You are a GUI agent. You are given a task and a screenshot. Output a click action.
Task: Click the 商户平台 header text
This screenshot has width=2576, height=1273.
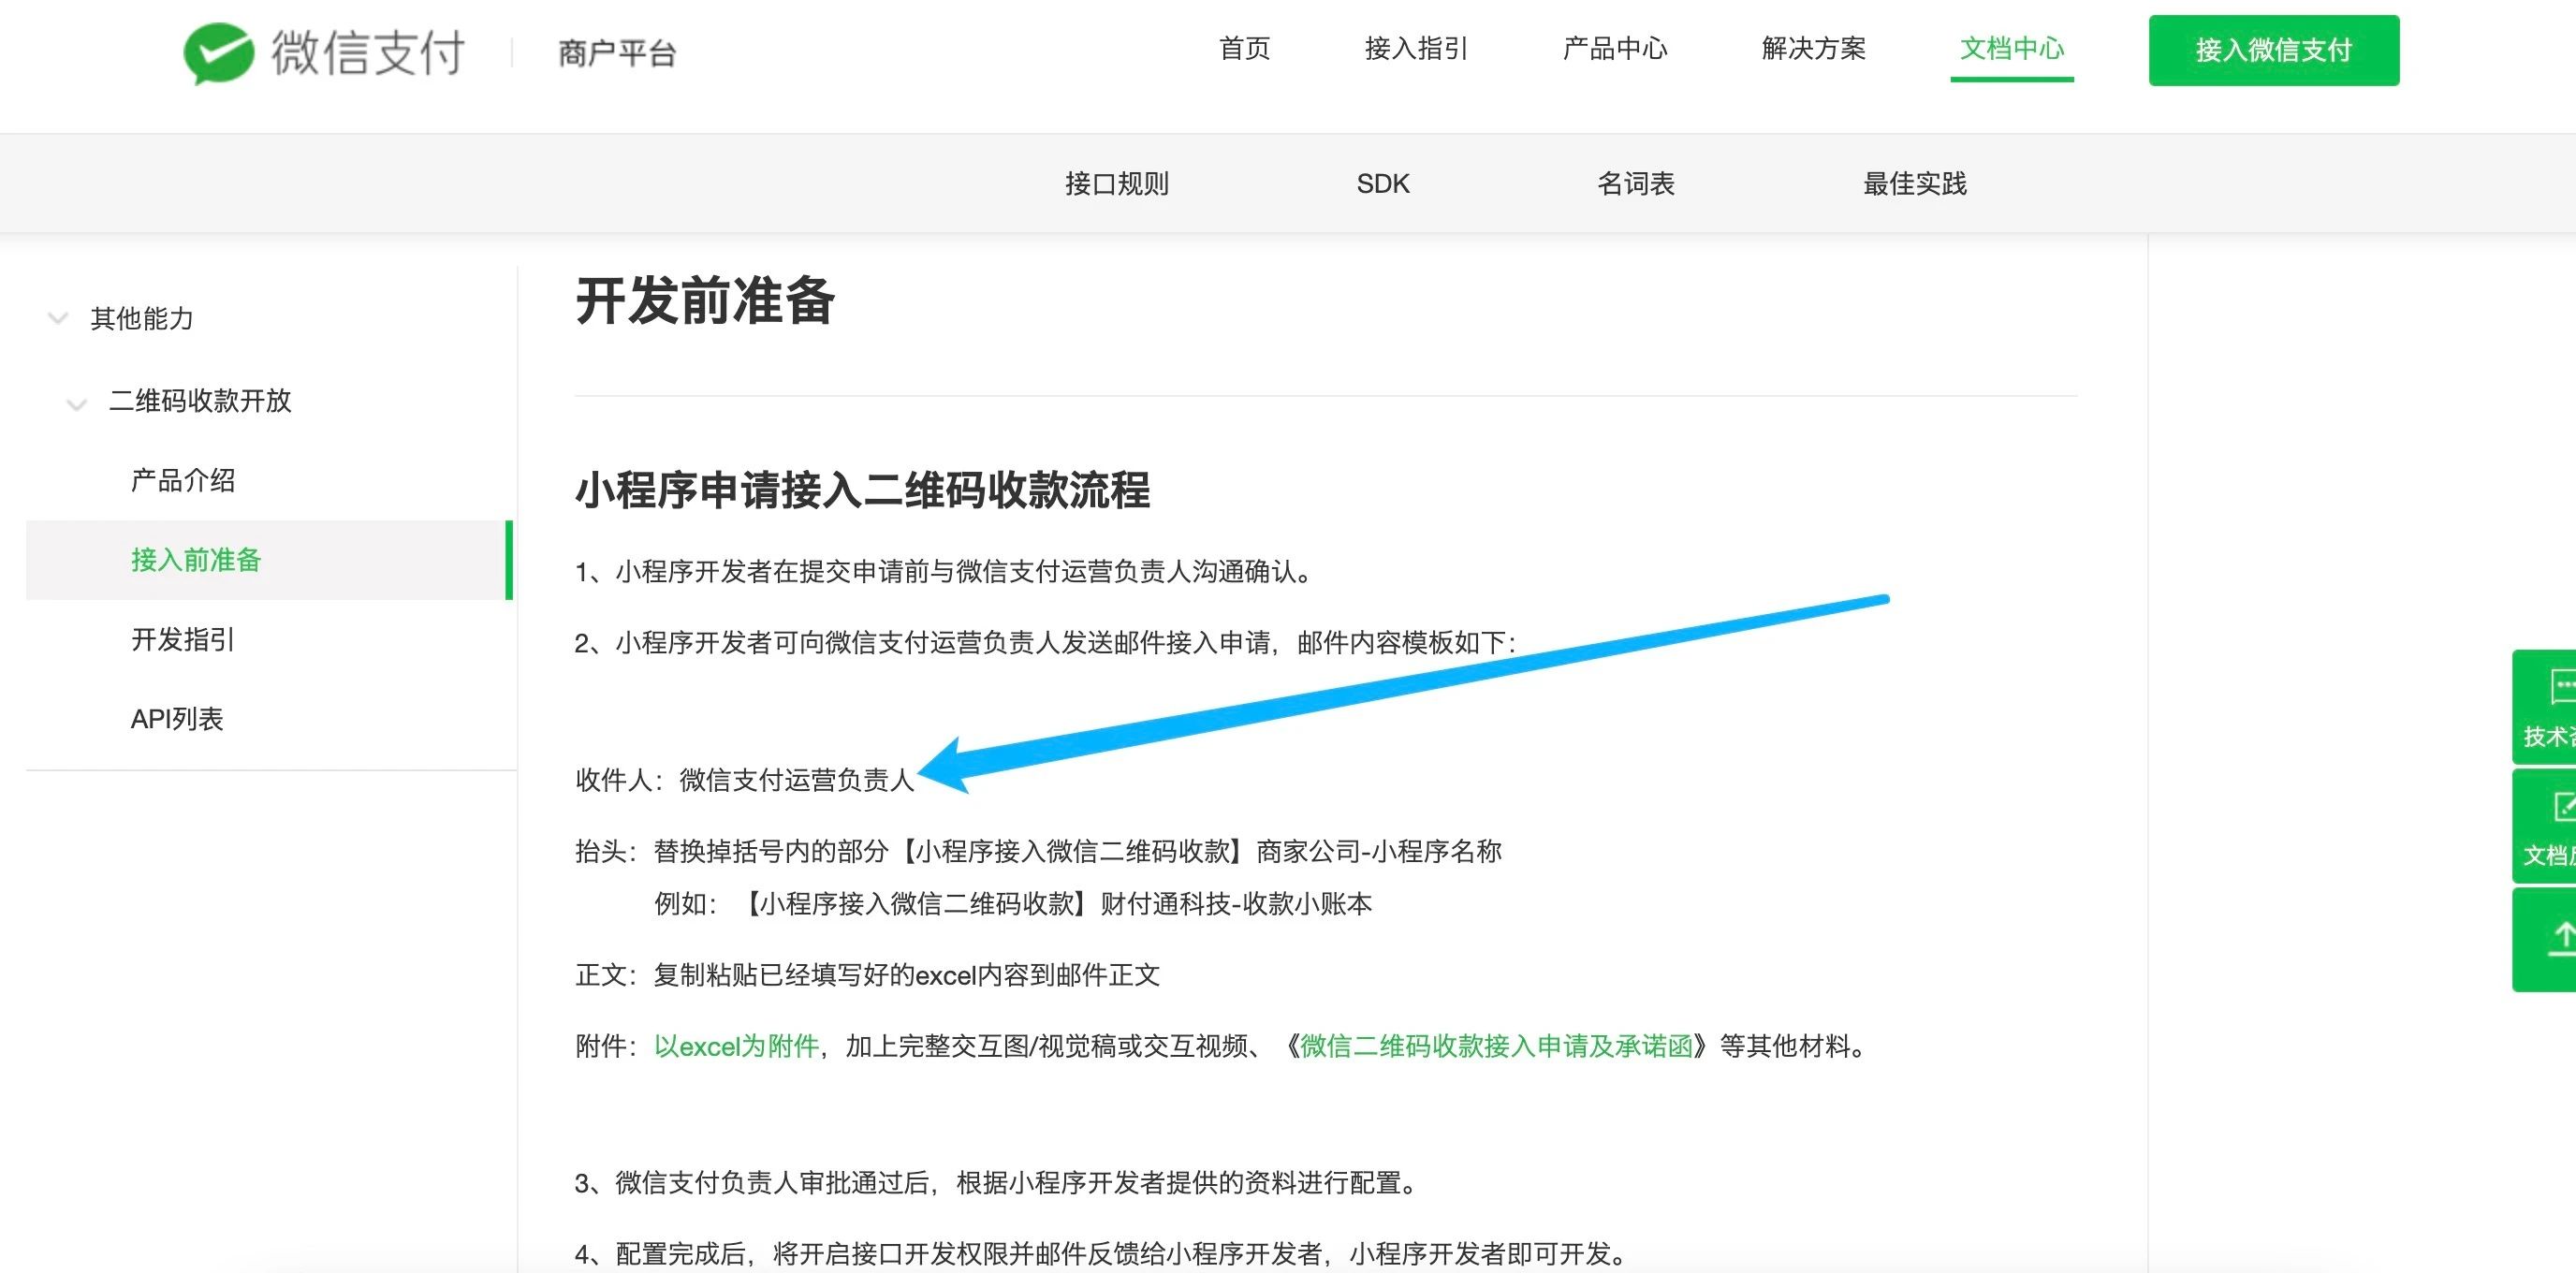coord(617,53)
